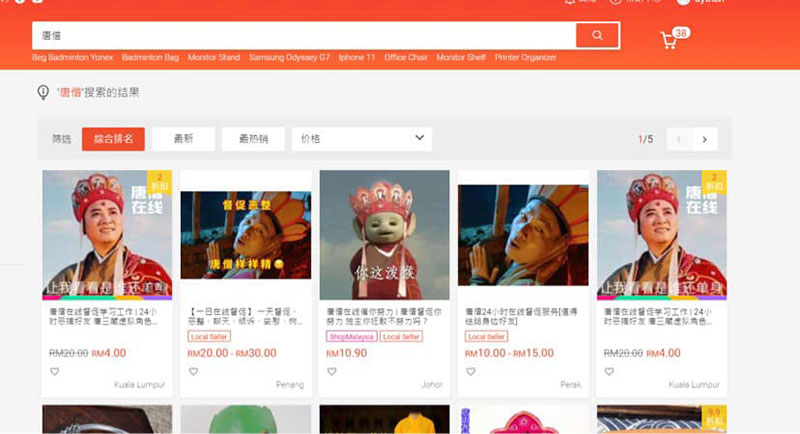Select the 综合排名 sort tab
The width and height of the screenshot is (800, 434).
coord(113,139)
